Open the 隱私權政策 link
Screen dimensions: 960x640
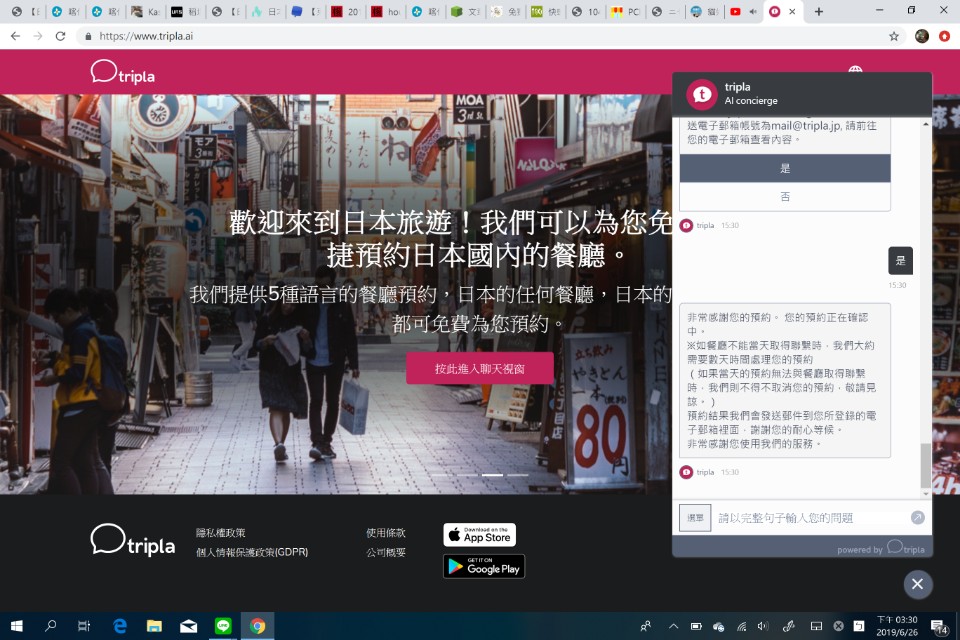click(x=220, y=533)
